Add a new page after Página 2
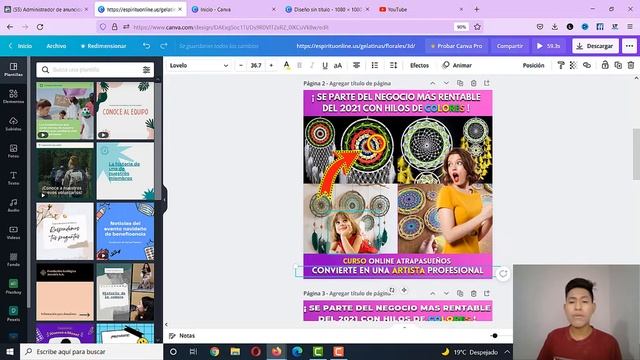This screenshot has width=640, height=360. click(x=487, y=83)
